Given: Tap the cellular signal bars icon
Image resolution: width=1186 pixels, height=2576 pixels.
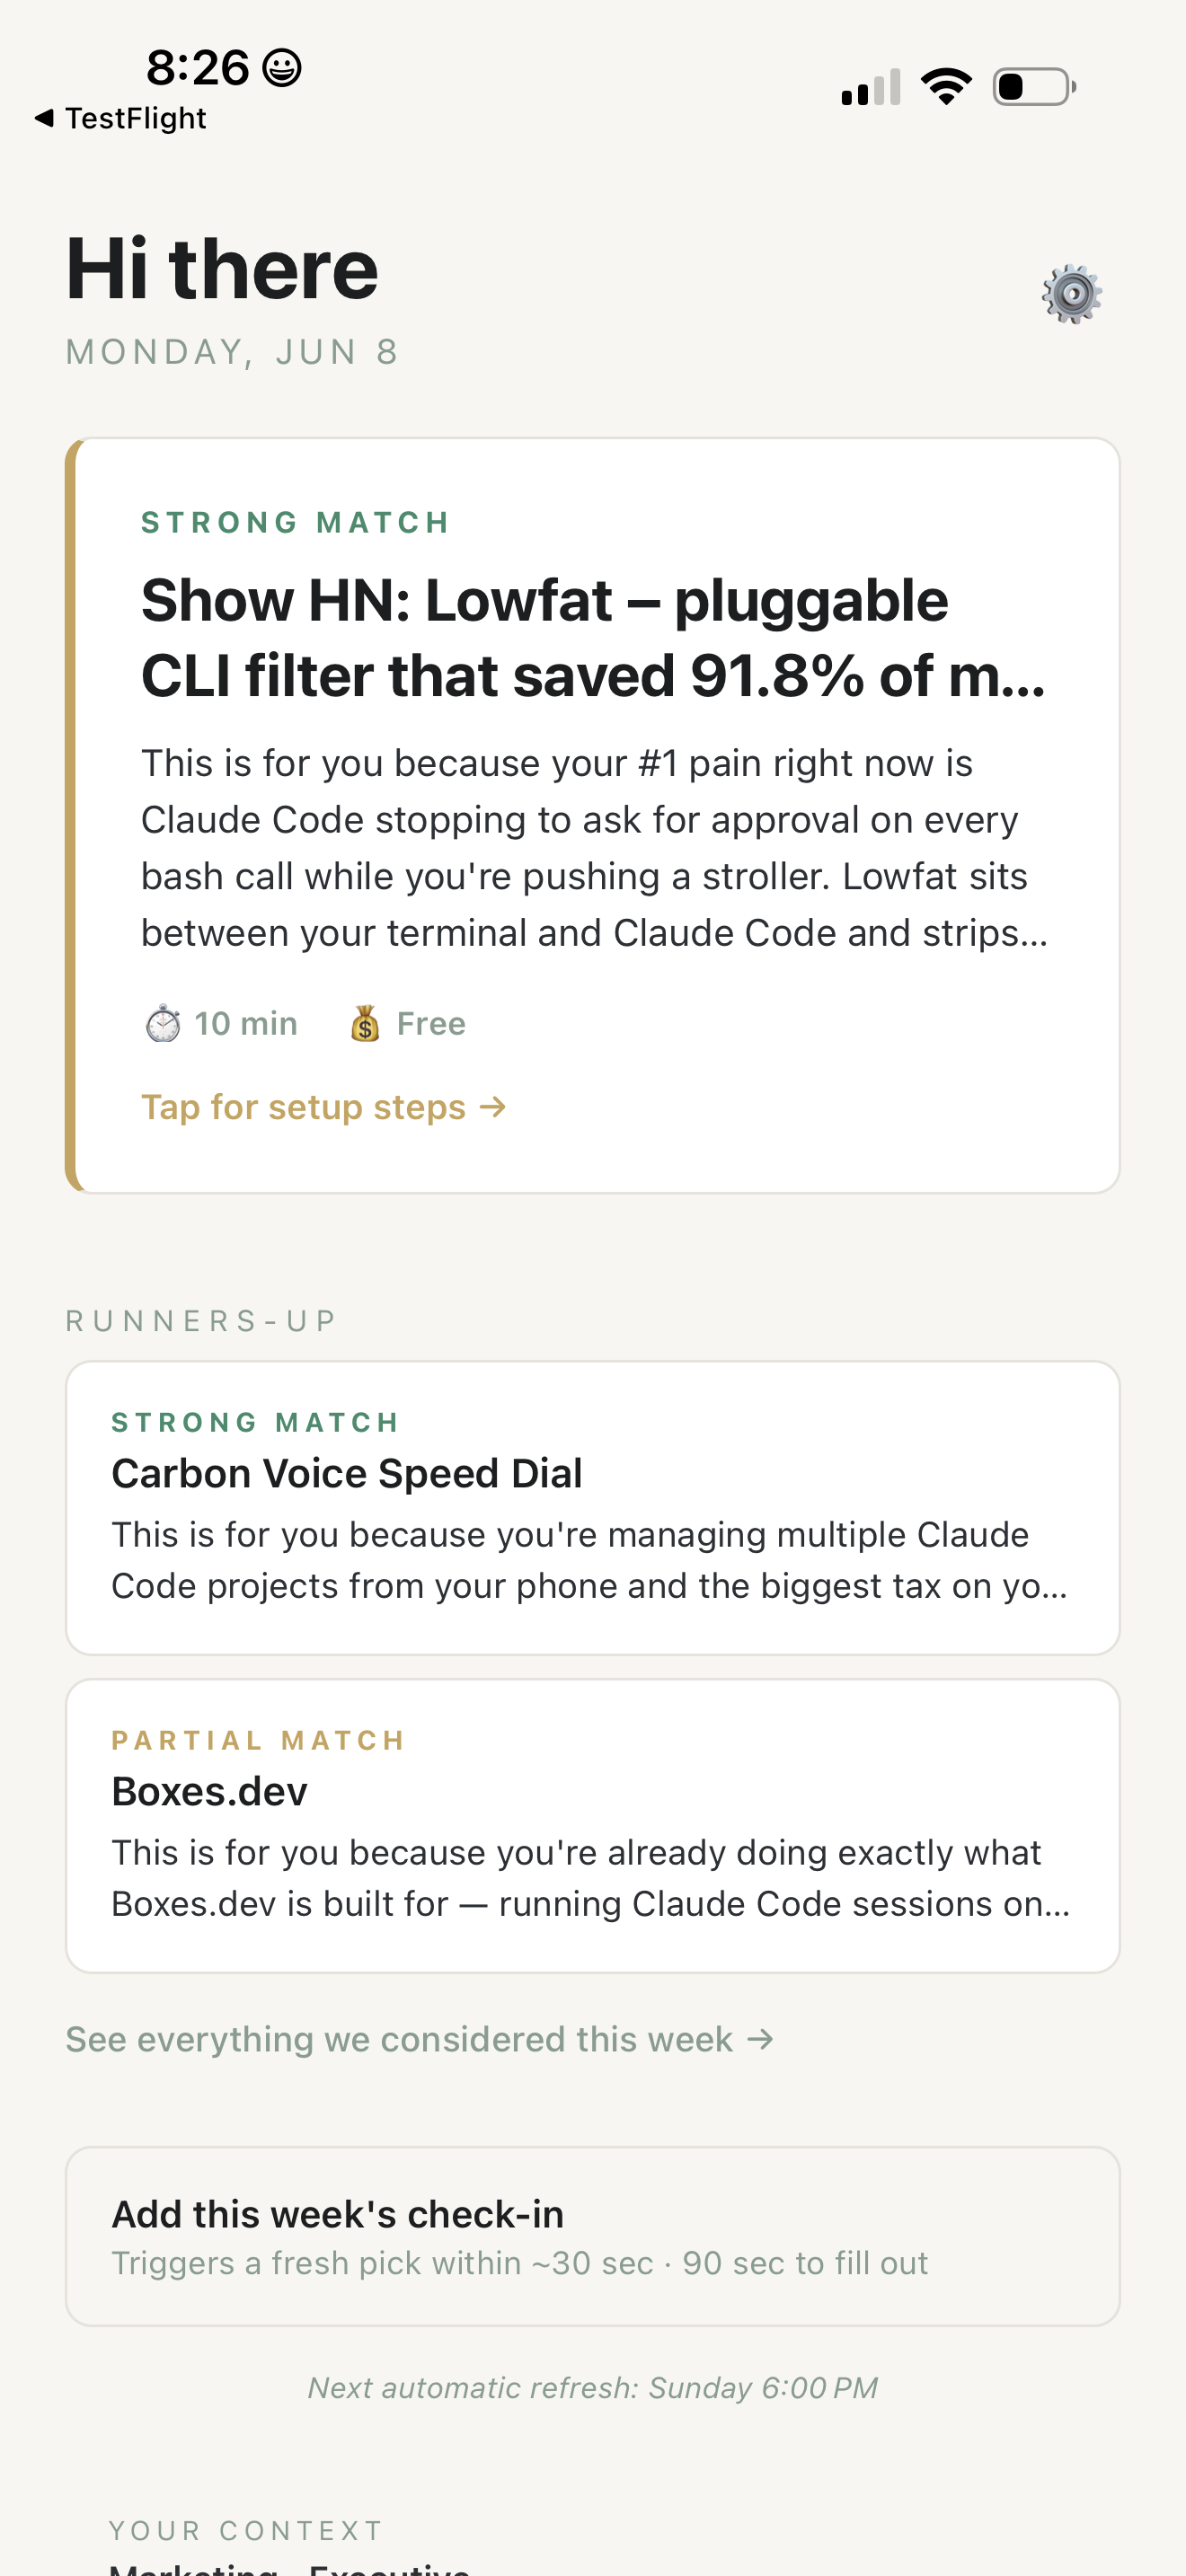Looking at the screenshot, I should (x=871, y=87).
